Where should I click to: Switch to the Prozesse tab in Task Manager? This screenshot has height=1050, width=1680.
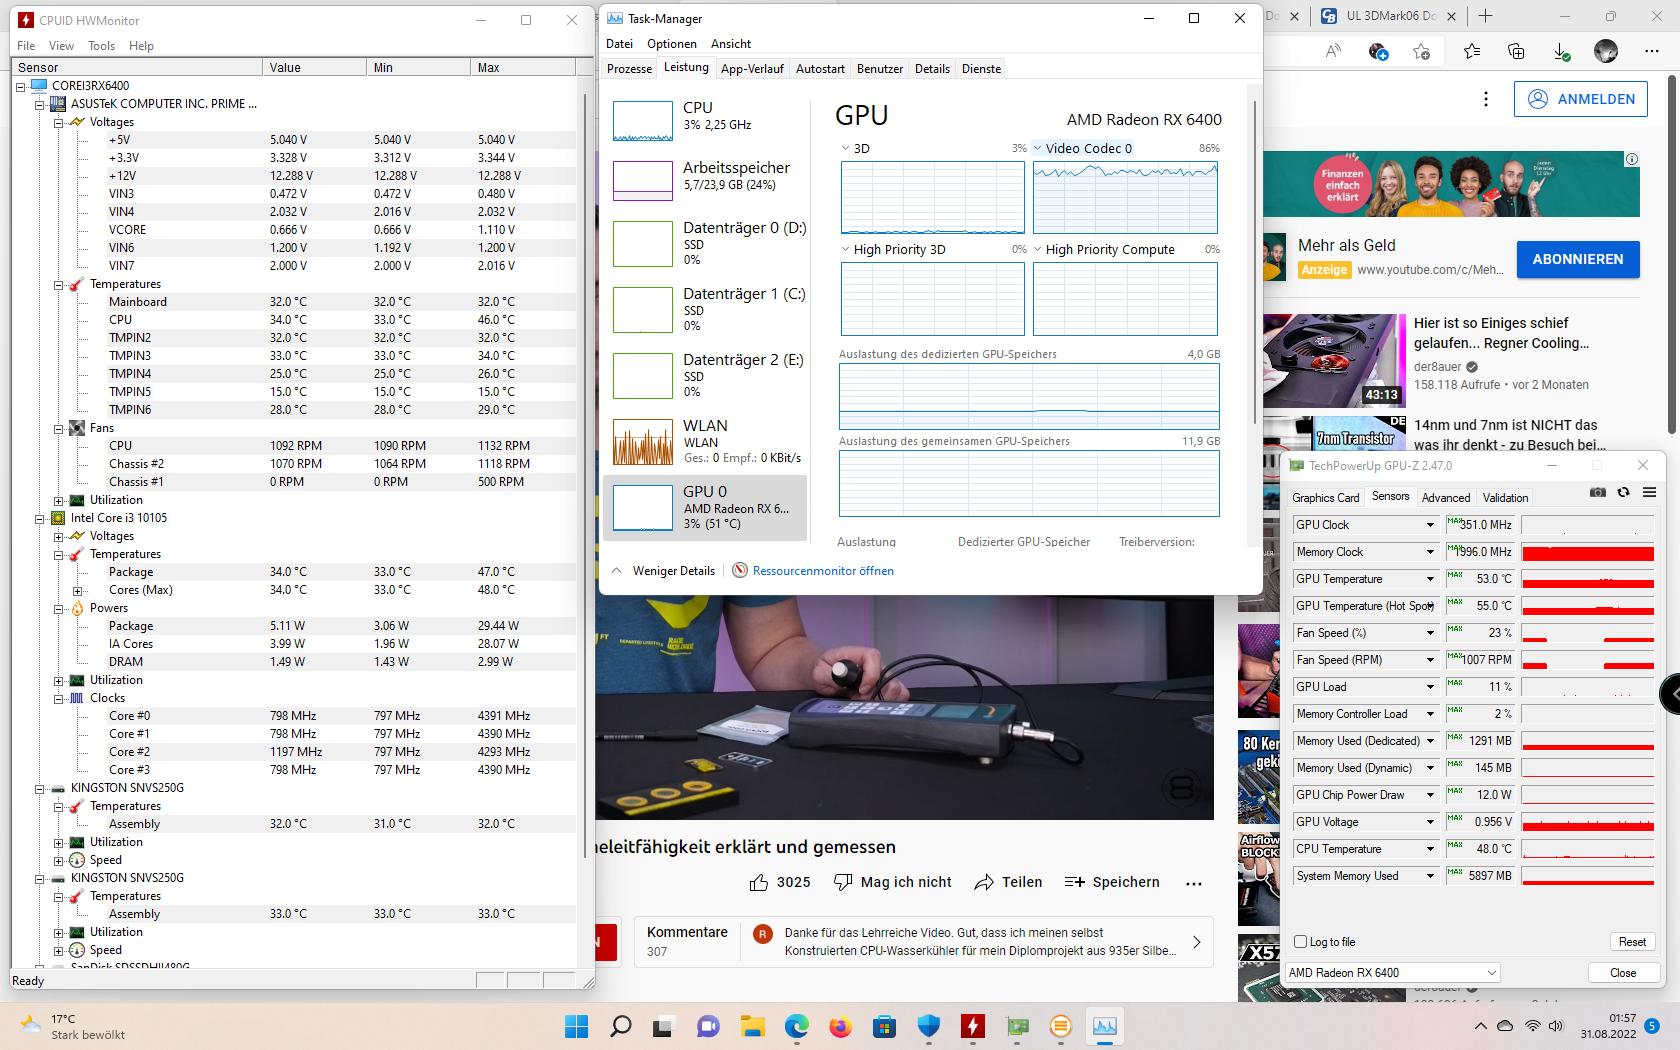pos(629,68)
